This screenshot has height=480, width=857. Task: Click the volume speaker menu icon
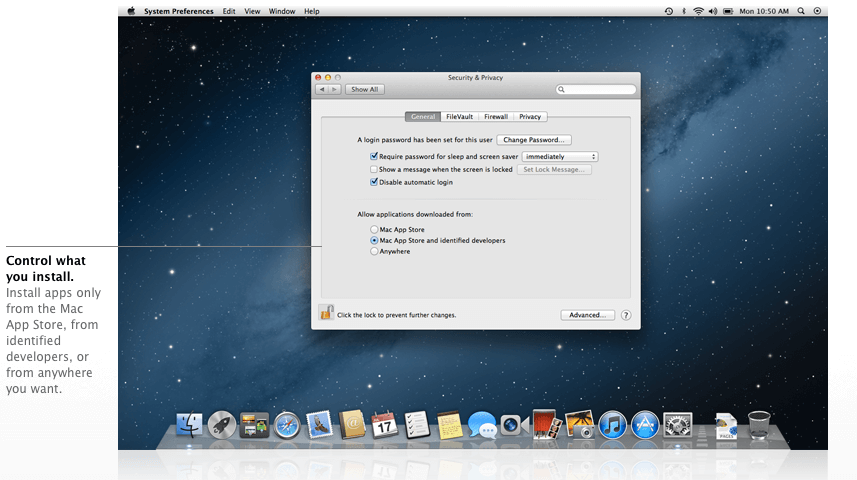pos(713,11)
